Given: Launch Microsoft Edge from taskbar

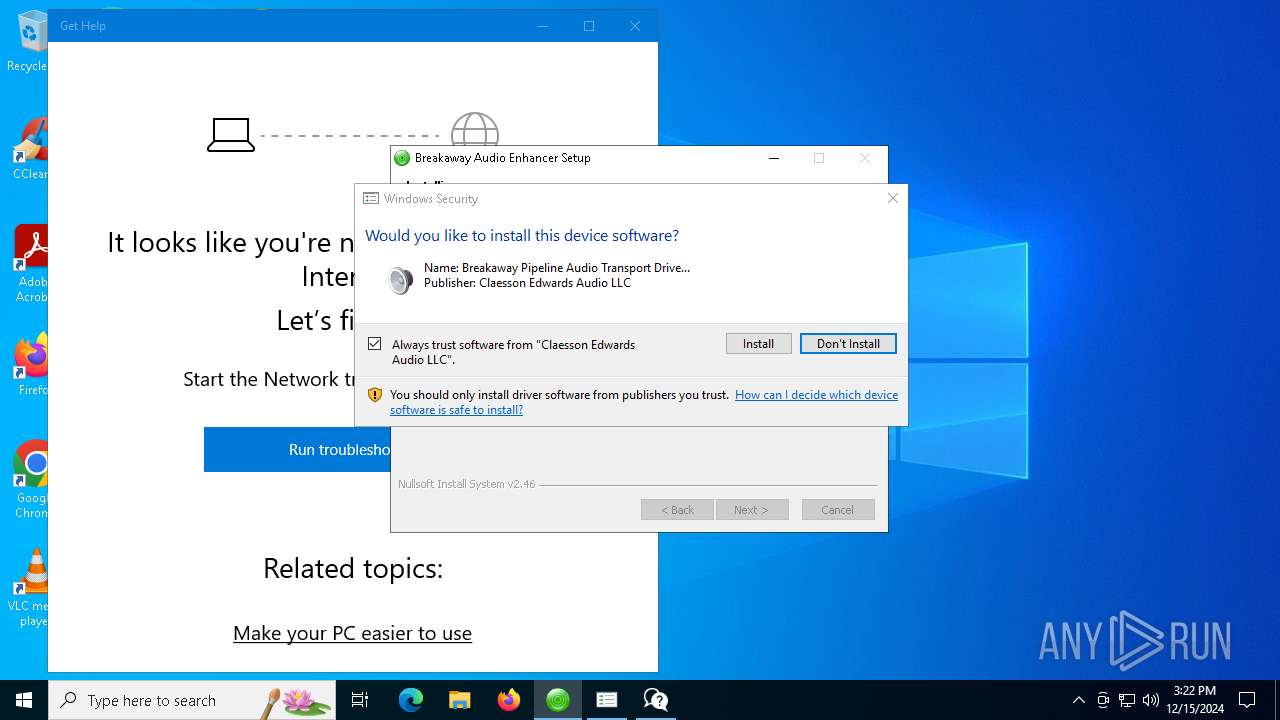Looking at the screenshot, I should tap(411, 700).
